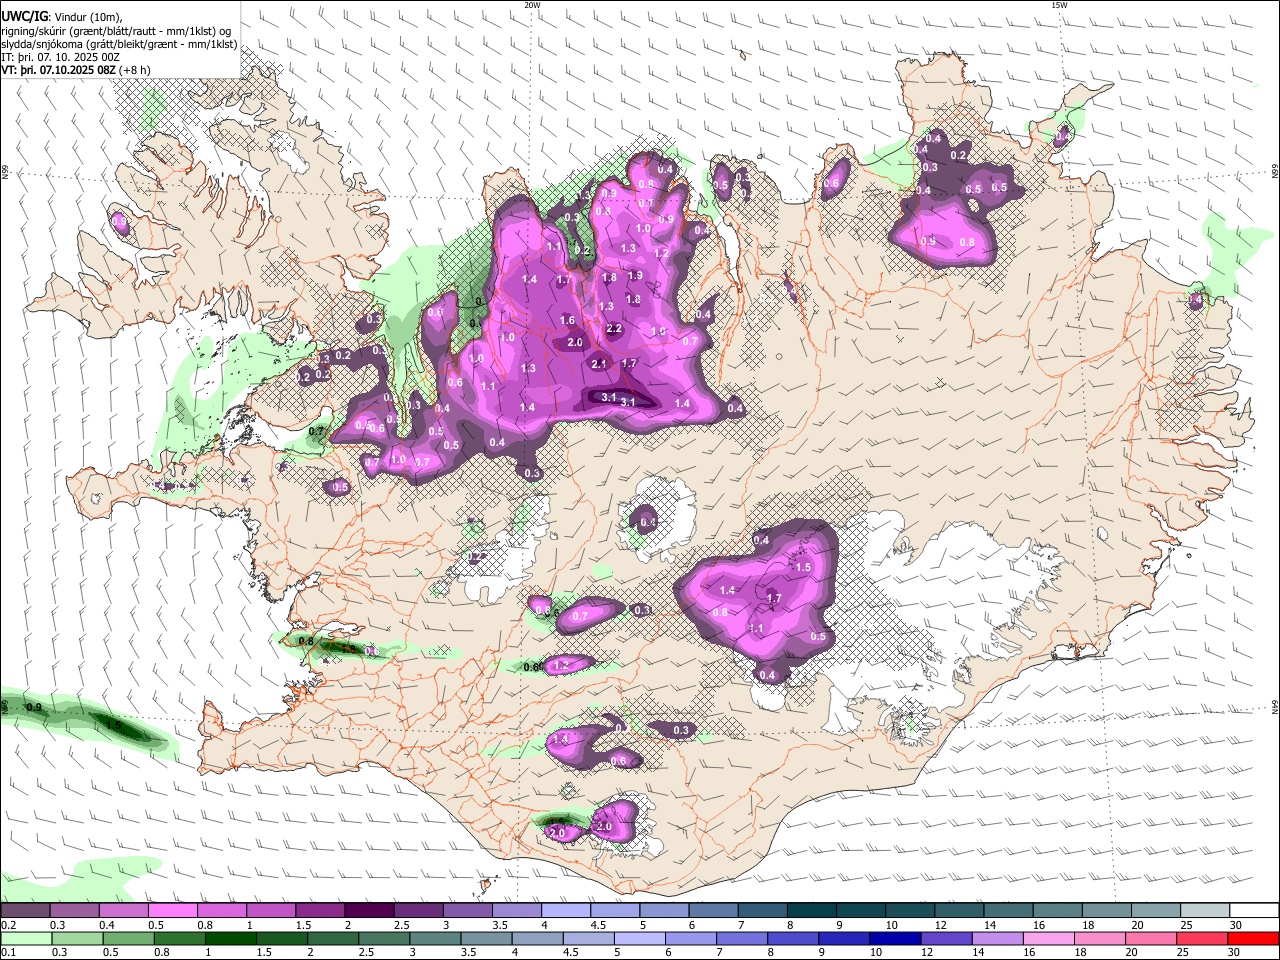Image resolution: width=1280 pixels, height=960 pixels.
Task: Click the 'slydda/snjókoma (grátt/bleikt/grænt - mm/1klst)' line
Action: 119,44
